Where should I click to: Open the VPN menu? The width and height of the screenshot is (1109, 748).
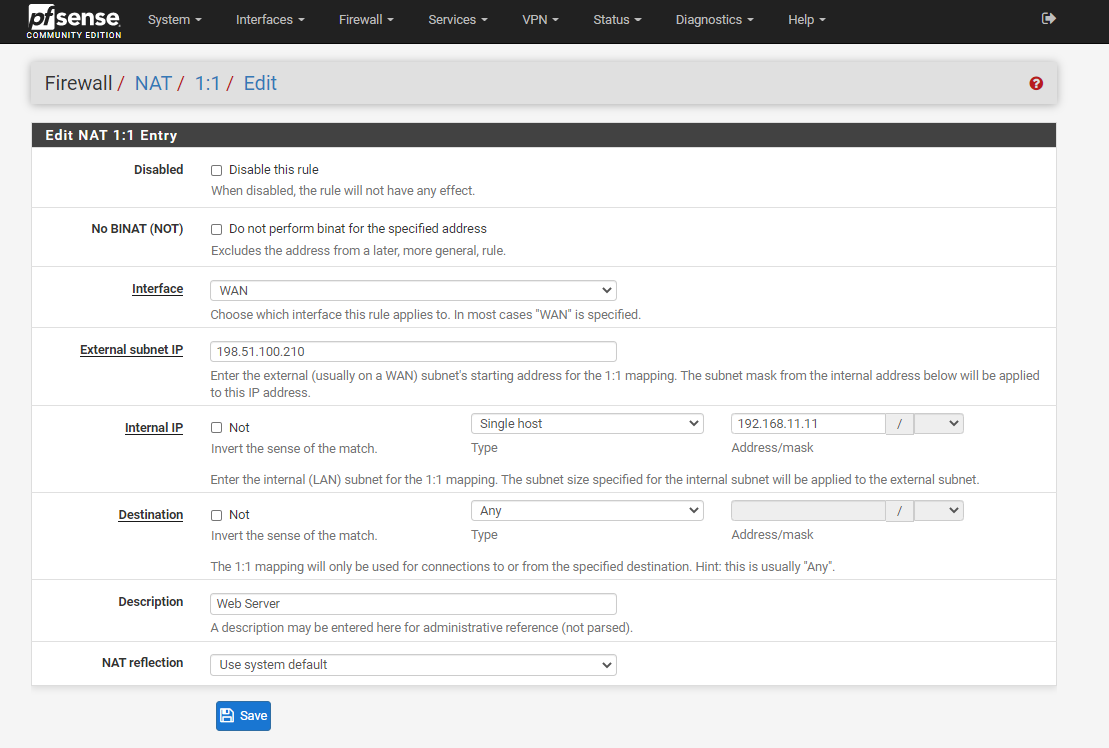[540, 20]
